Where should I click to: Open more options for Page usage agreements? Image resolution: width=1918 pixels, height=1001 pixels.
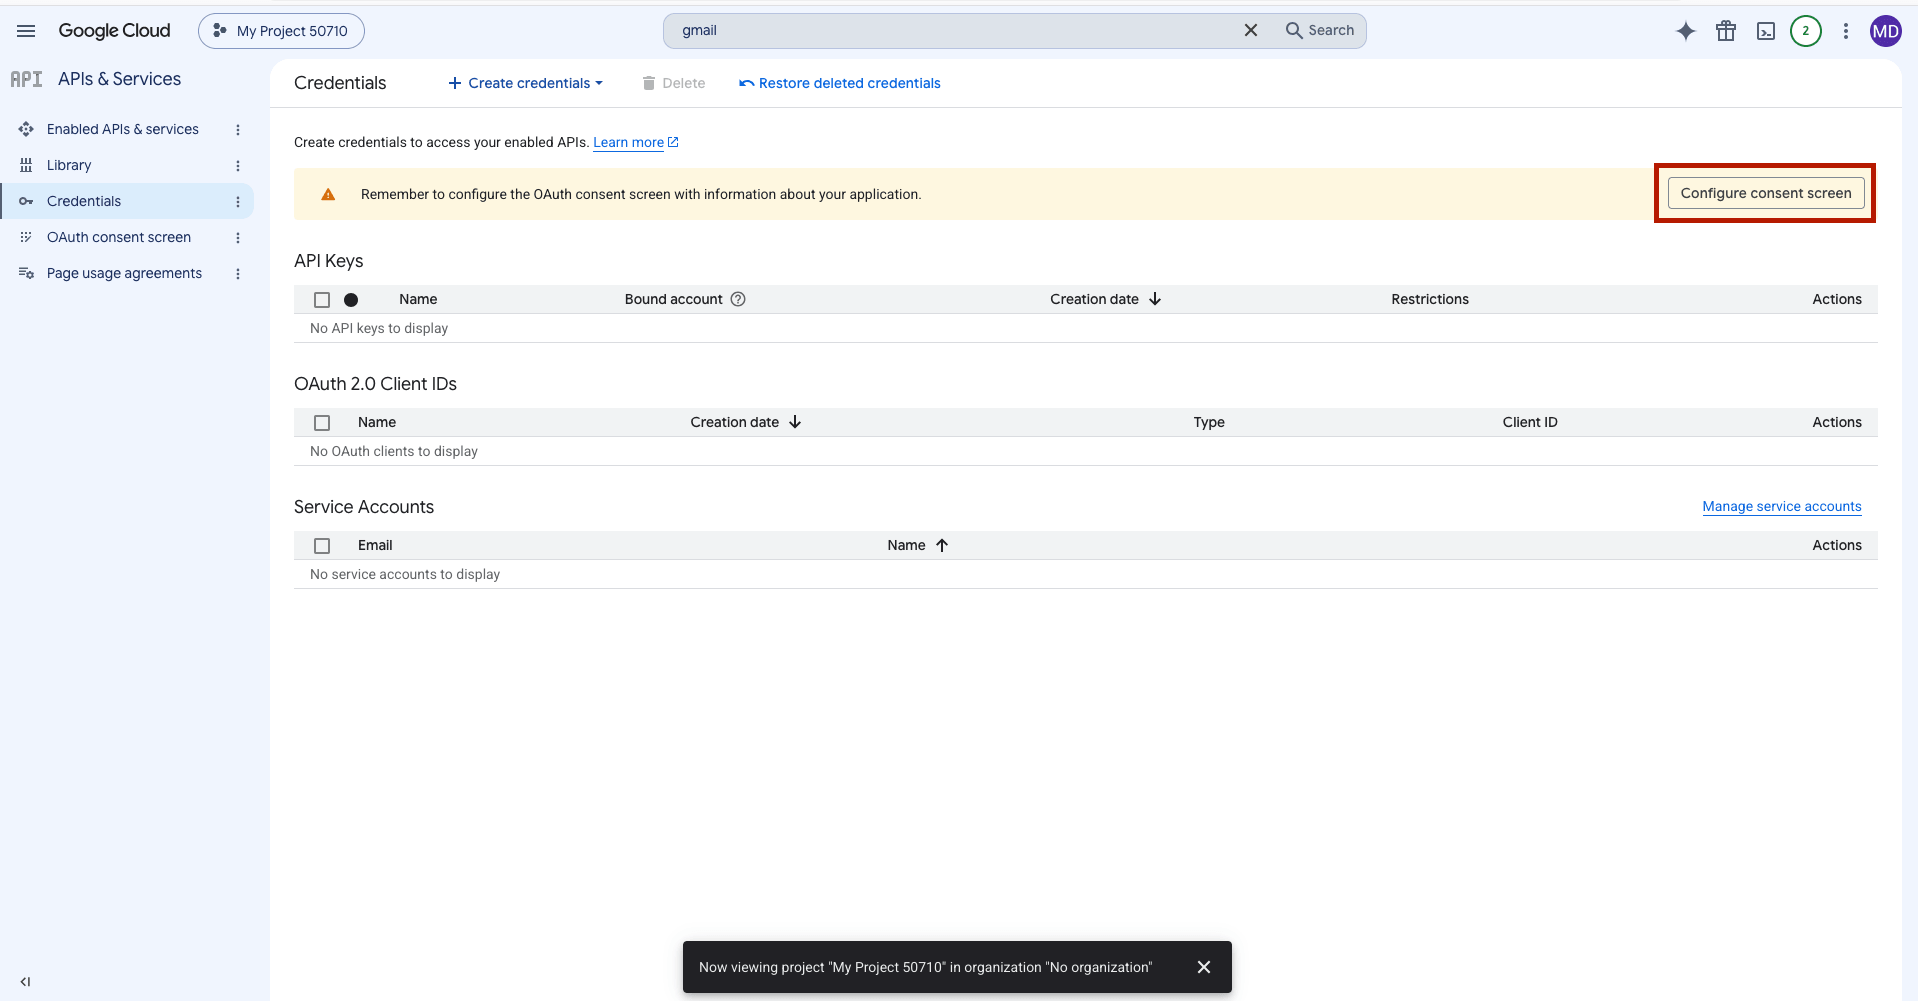(x=238, y=273)
